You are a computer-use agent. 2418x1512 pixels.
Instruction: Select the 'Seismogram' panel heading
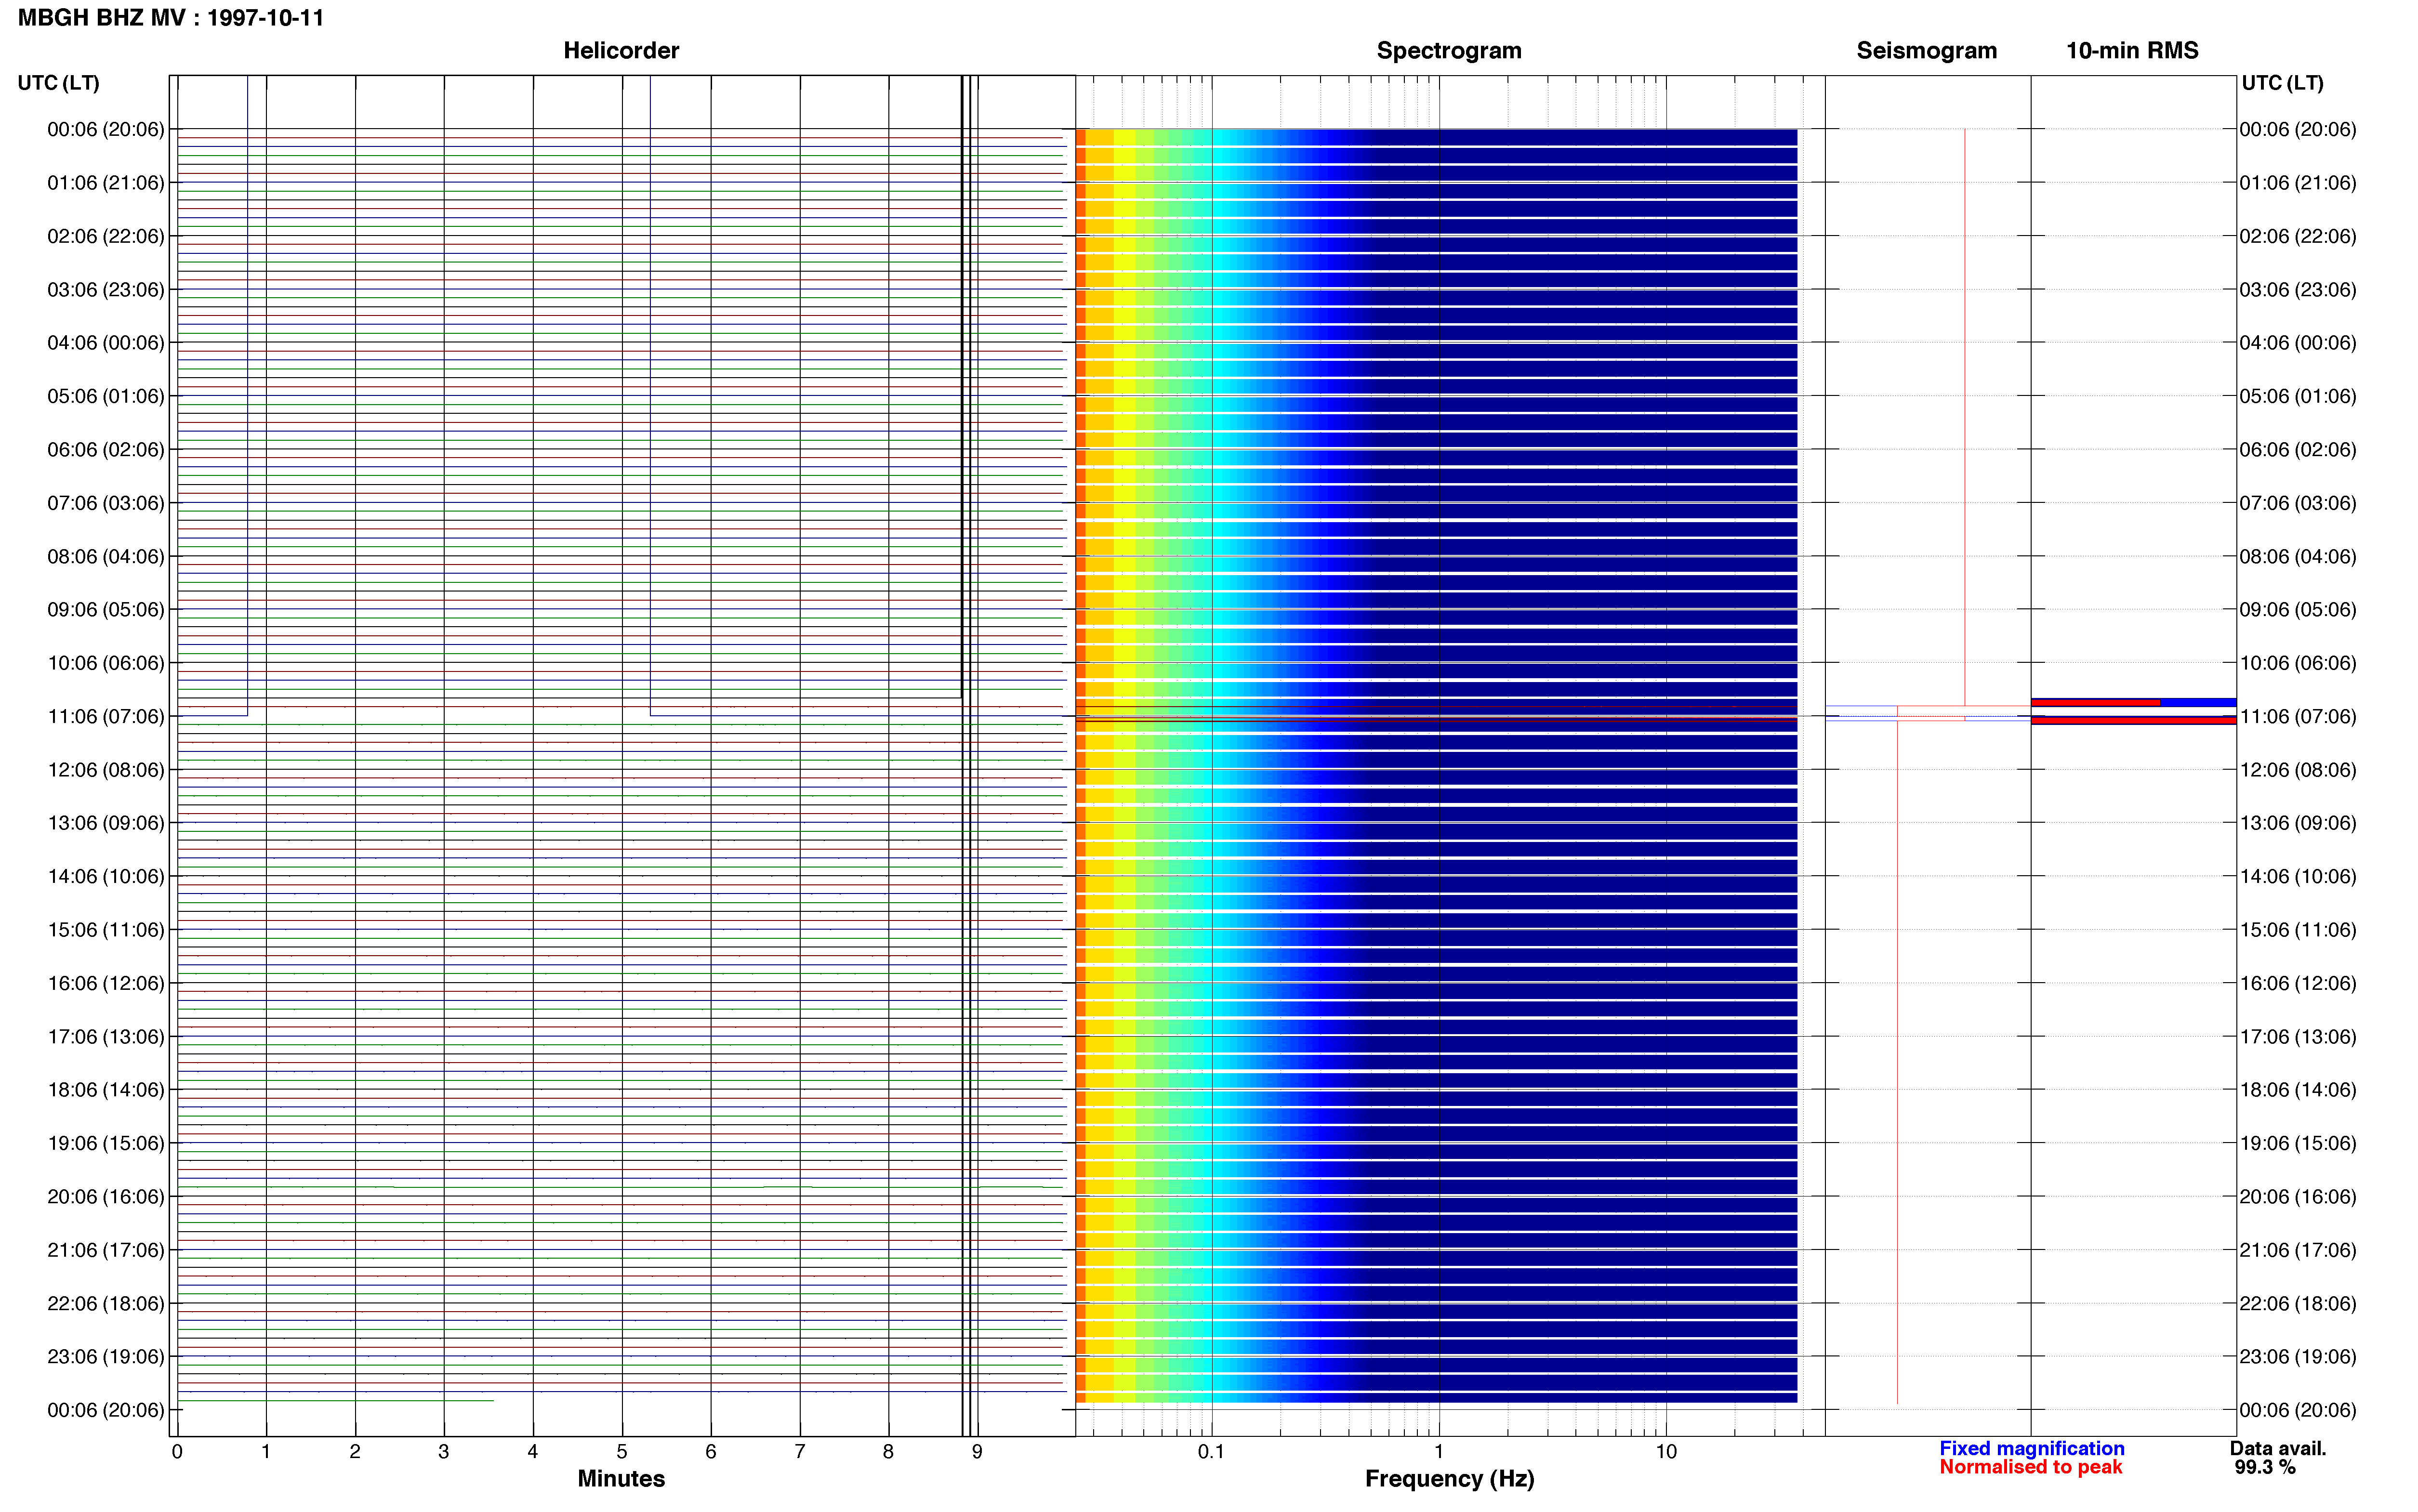pos(1926,51)
